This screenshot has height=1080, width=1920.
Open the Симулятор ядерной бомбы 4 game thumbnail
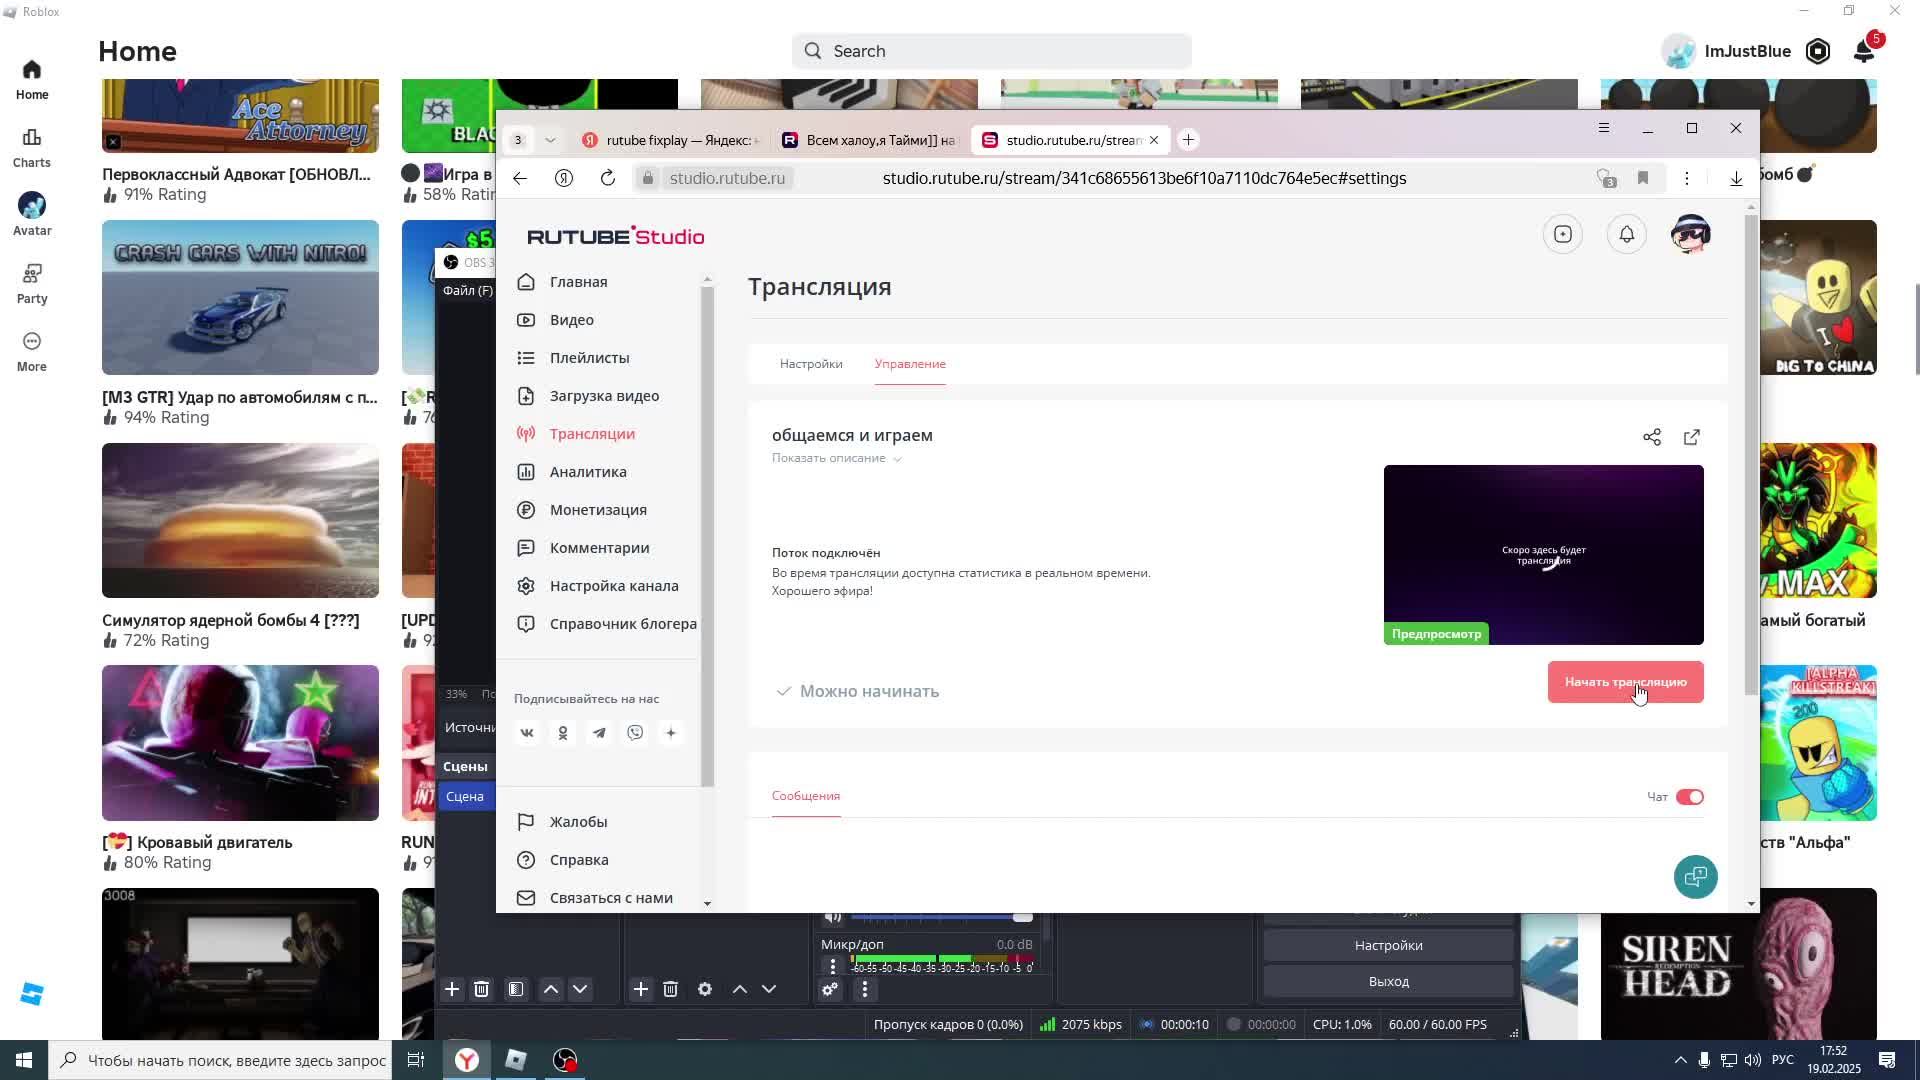click(240, 521)
